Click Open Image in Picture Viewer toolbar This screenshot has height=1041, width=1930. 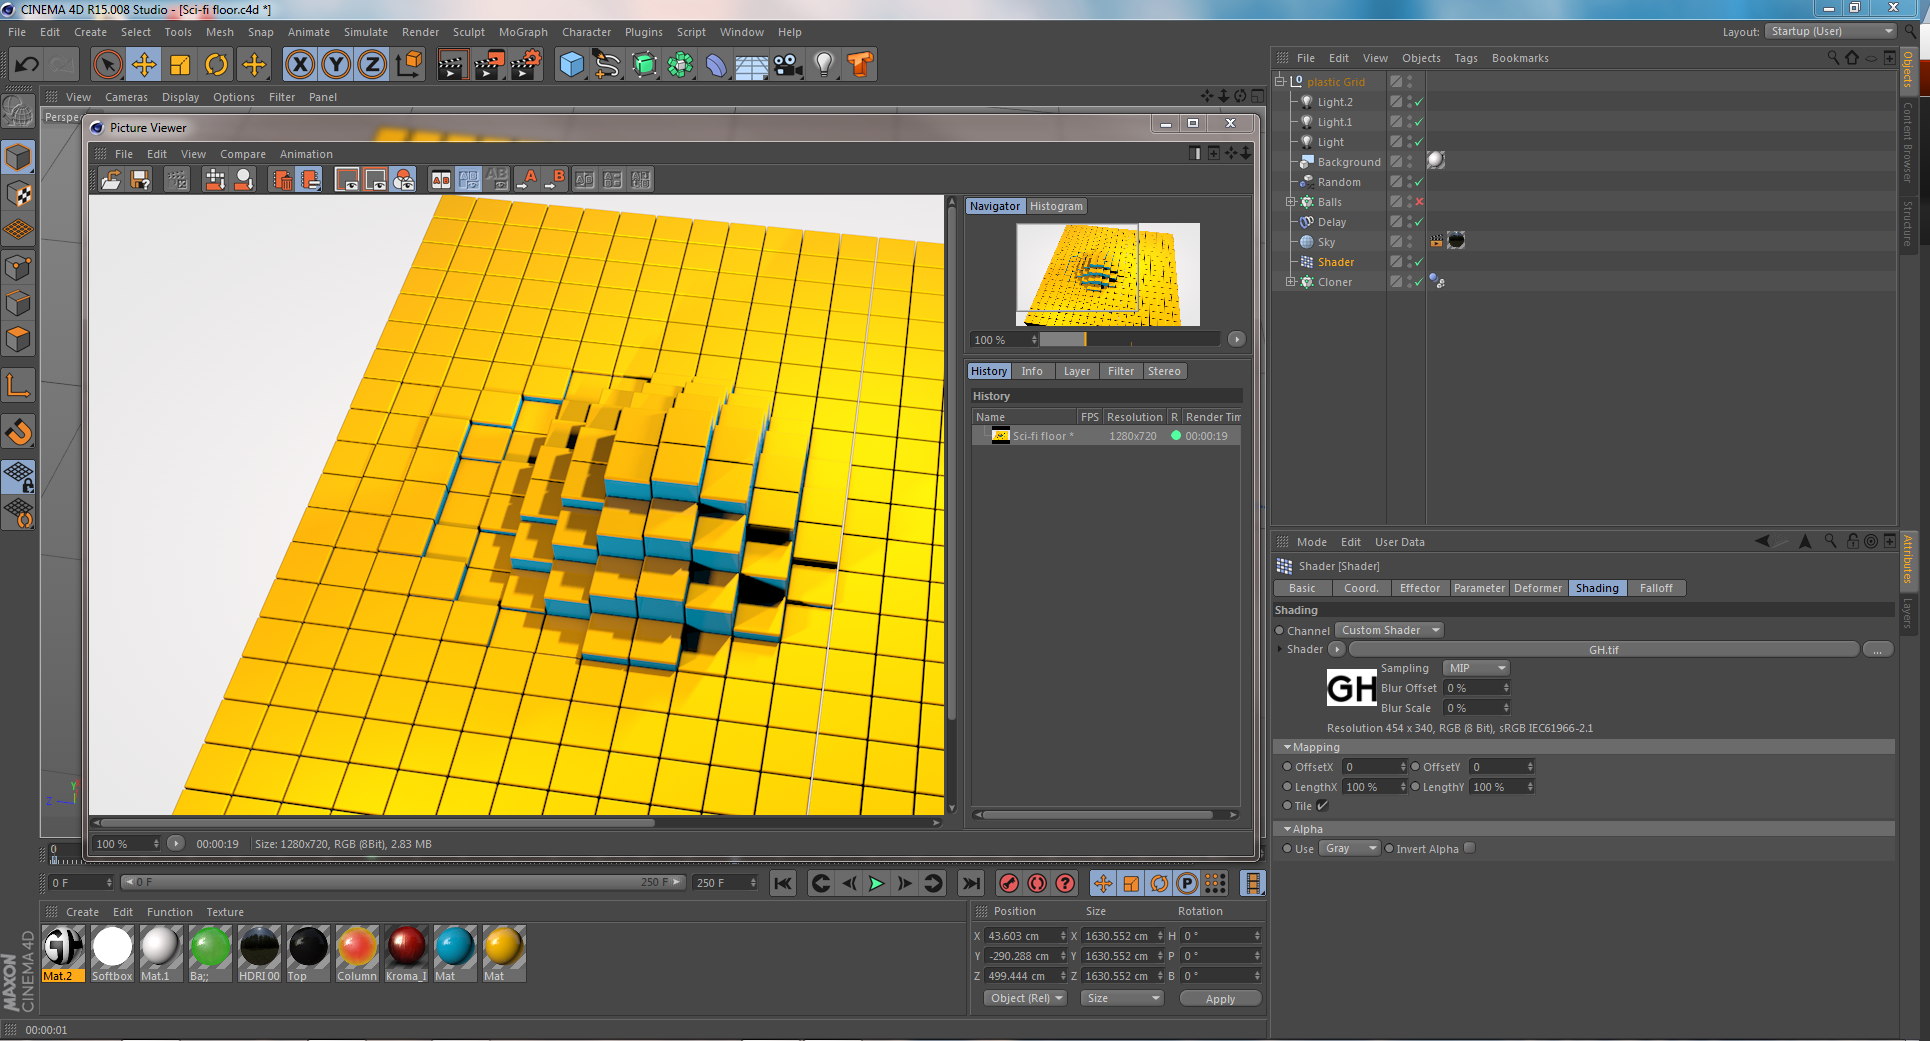112,180
